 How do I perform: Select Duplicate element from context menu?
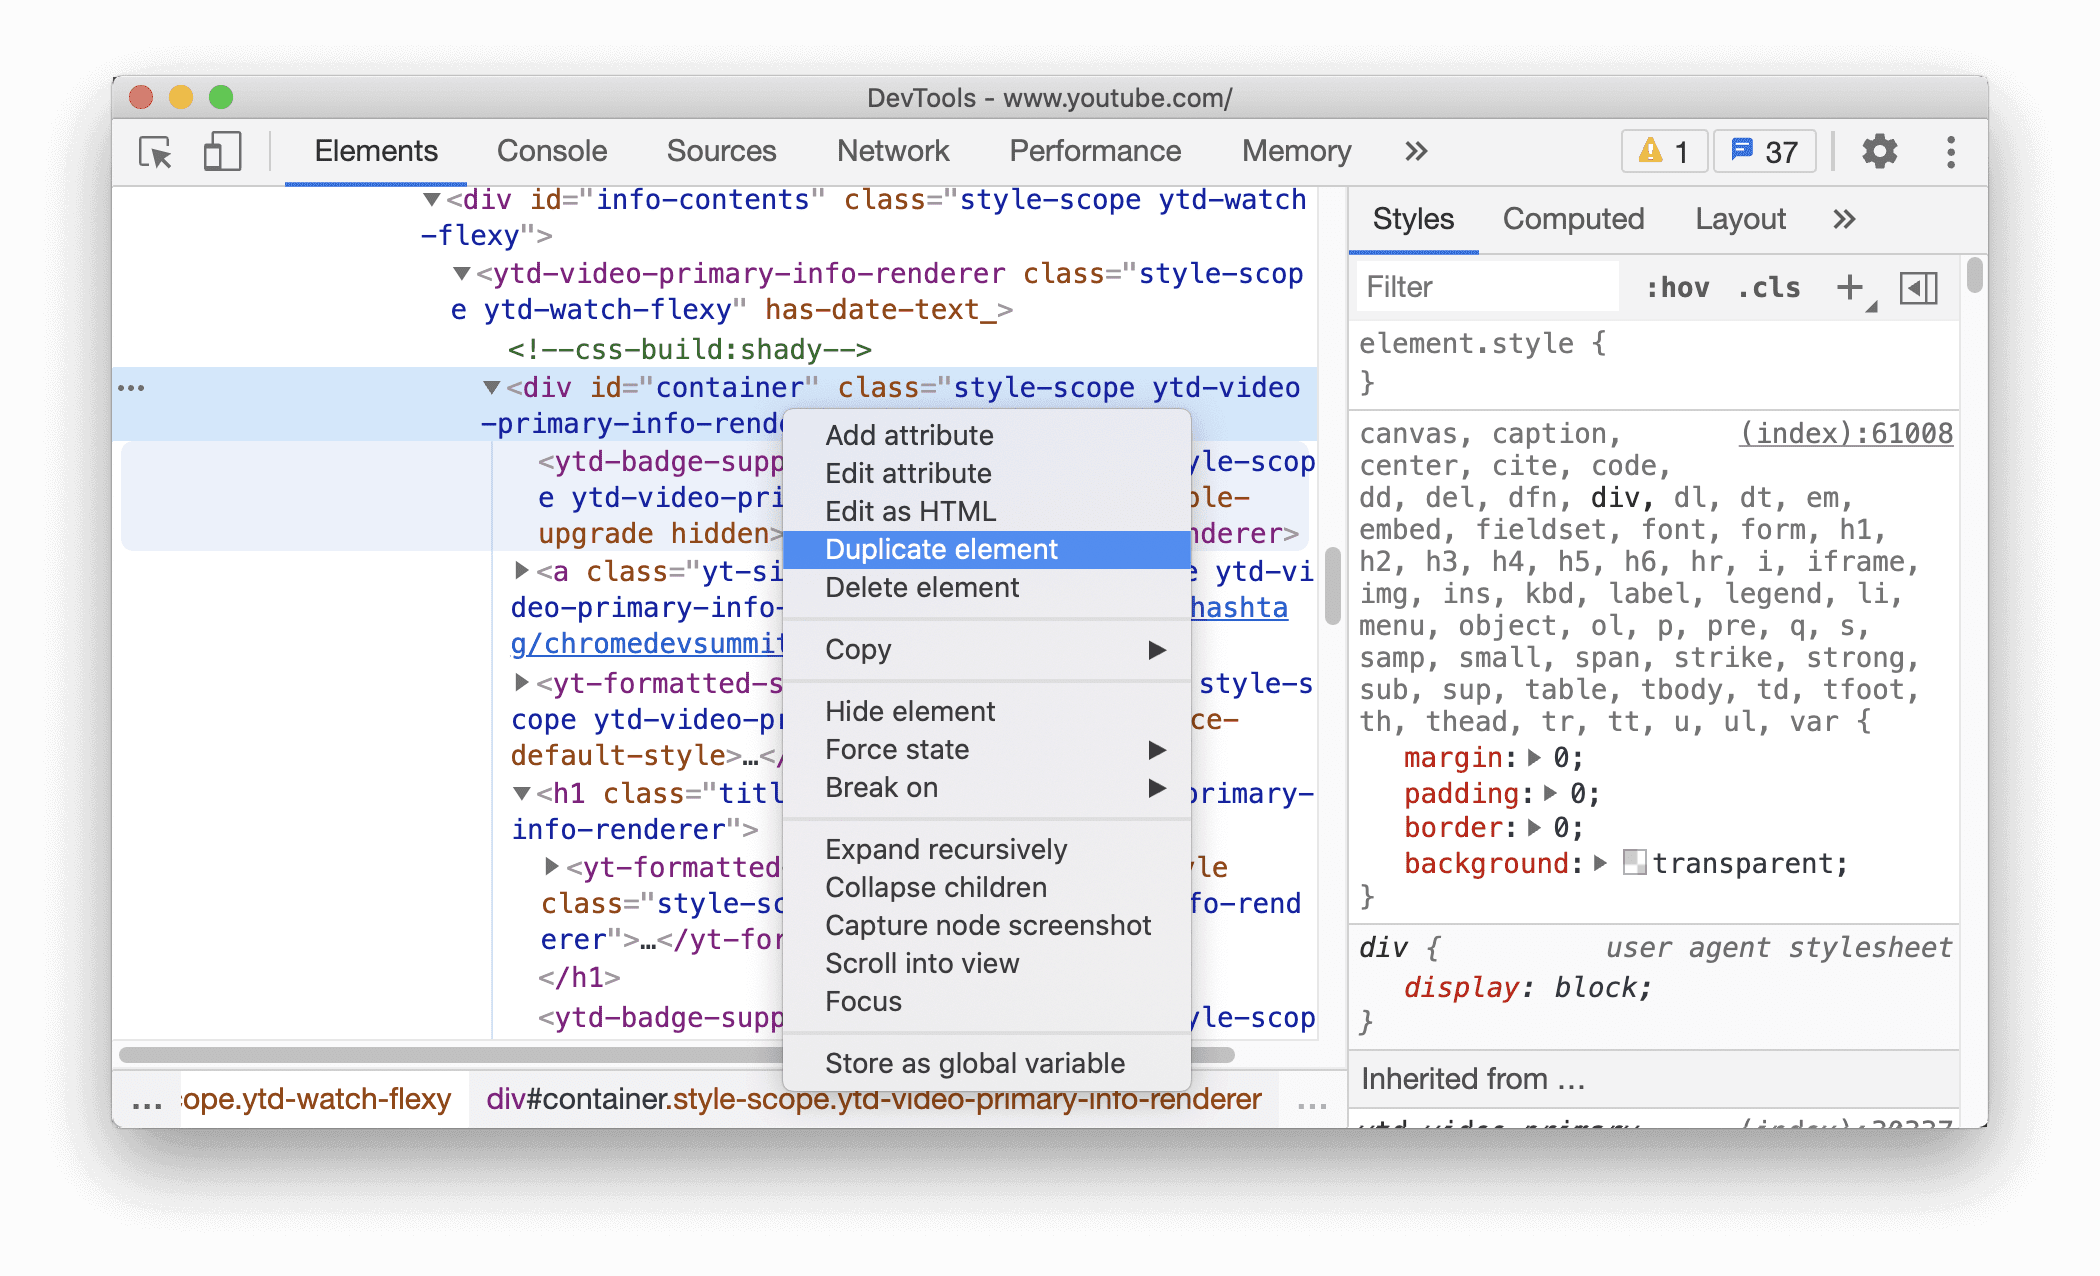click(x=940, y=547)
